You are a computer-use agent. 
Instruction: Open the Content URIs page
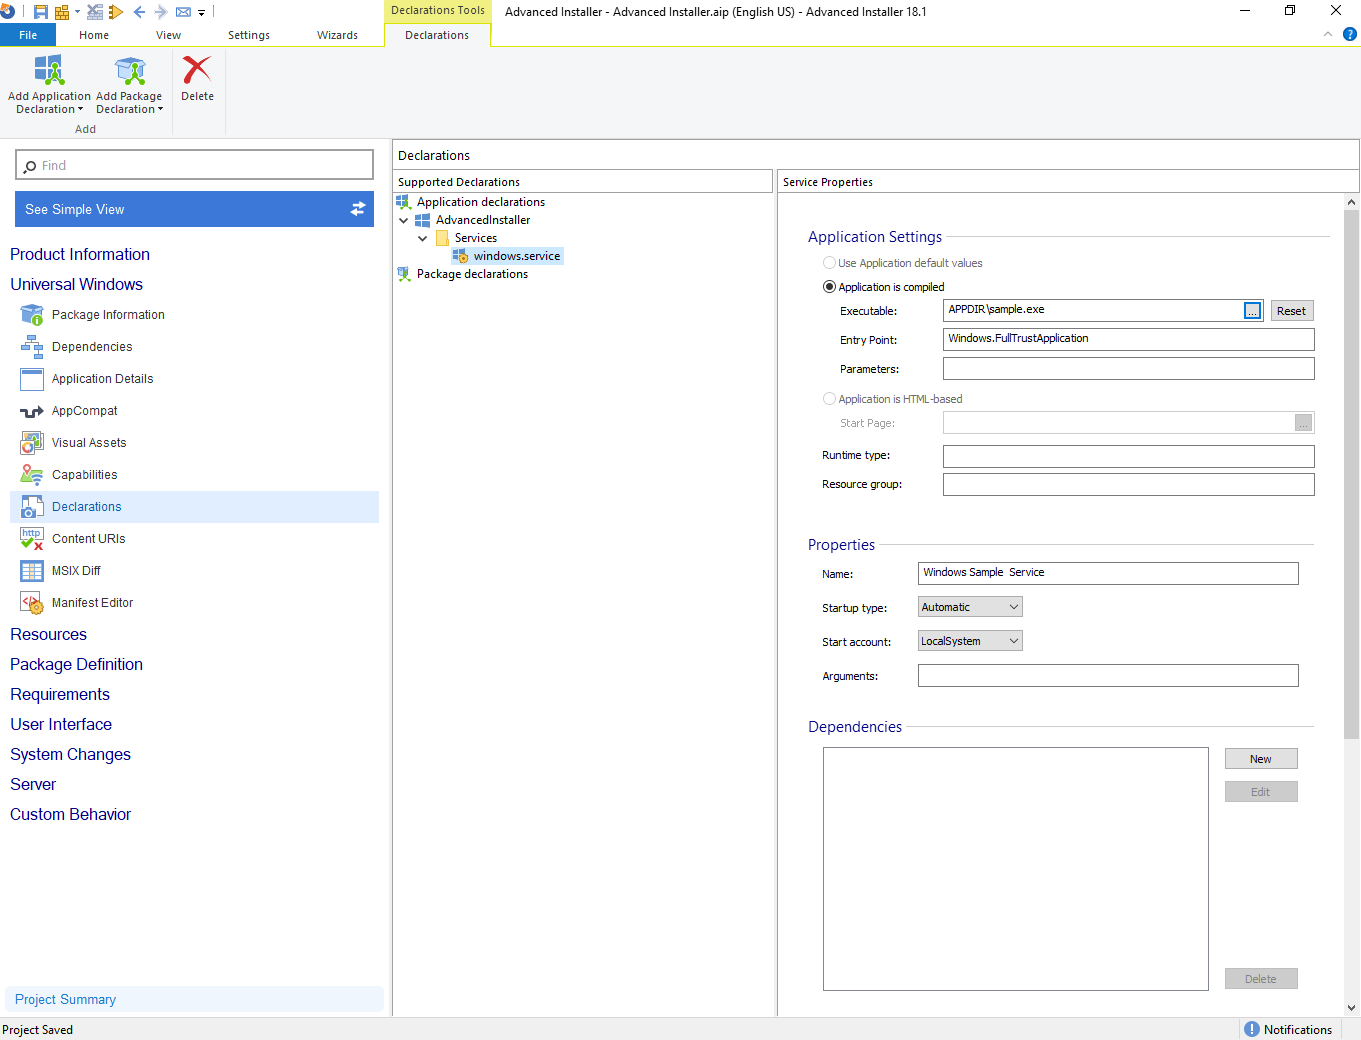pyautogui.click(x=89, y=538)
